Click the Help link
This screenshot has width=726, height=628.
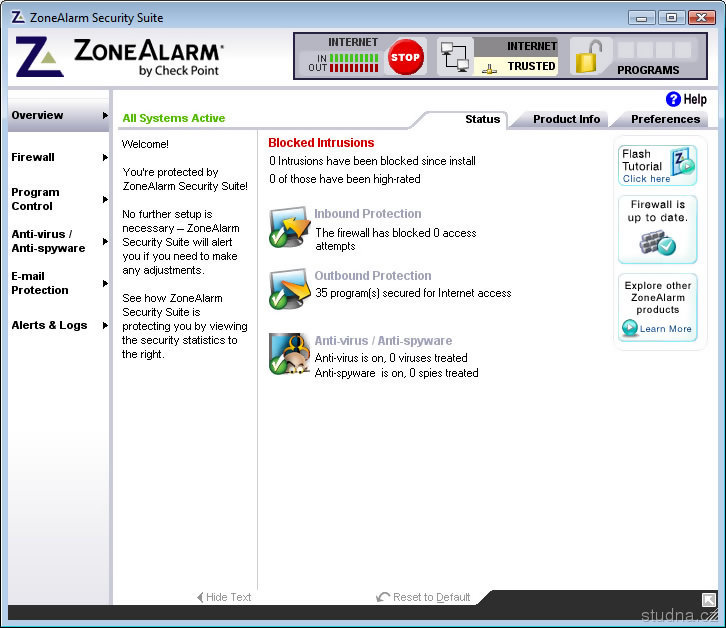(695, 99)
